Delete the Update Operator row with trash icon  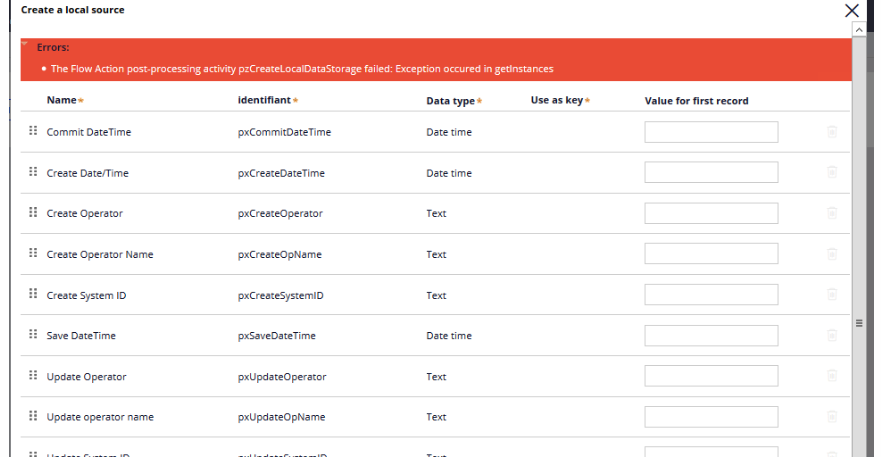point(832,376)
